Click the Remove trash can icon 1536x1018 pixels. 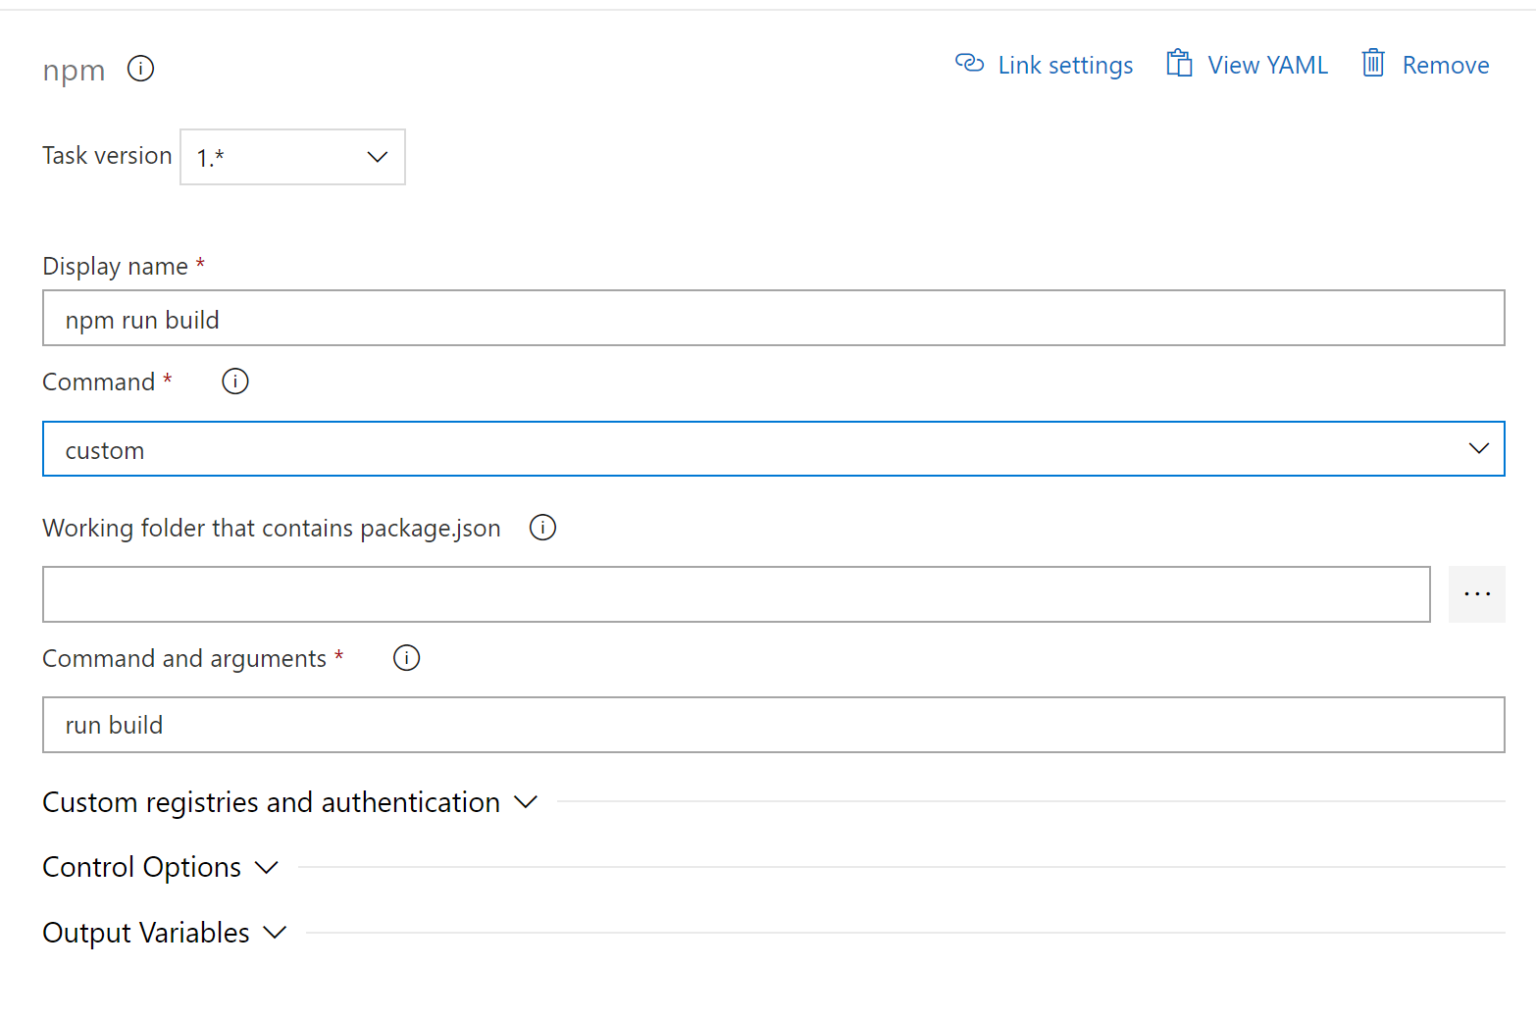1373,63
